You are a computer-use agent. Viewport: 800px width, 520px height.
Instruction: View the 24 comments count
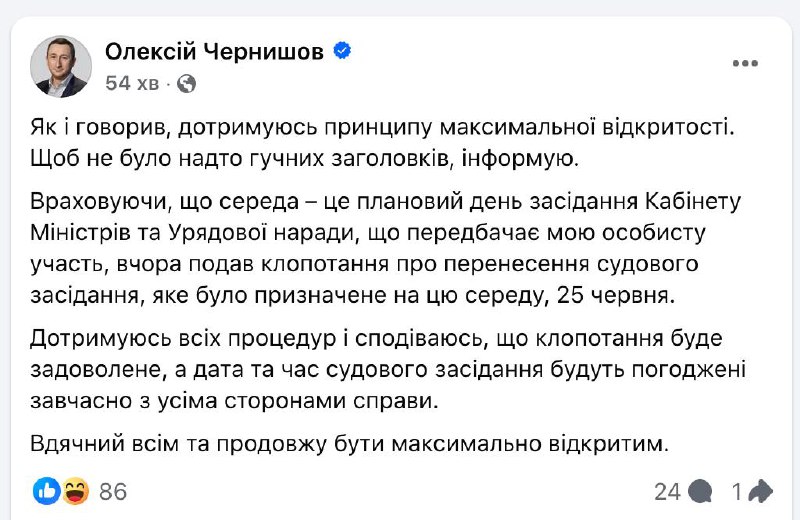(667, 492)
